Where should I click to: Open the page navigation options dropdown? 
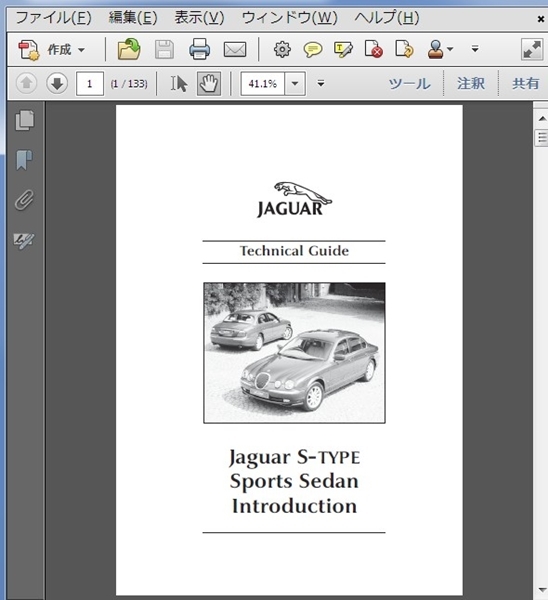(x=321, y=83)
